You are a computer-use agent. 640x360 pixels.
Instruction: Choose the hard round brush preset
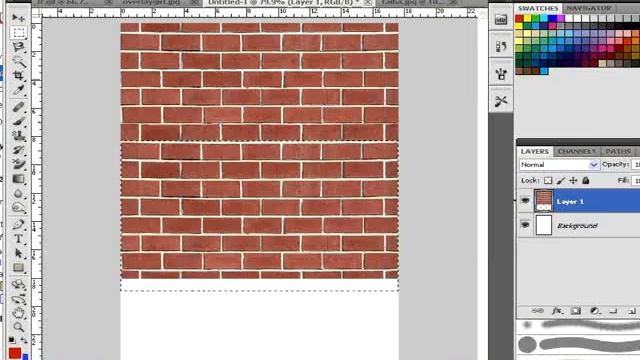pos(527,344)
